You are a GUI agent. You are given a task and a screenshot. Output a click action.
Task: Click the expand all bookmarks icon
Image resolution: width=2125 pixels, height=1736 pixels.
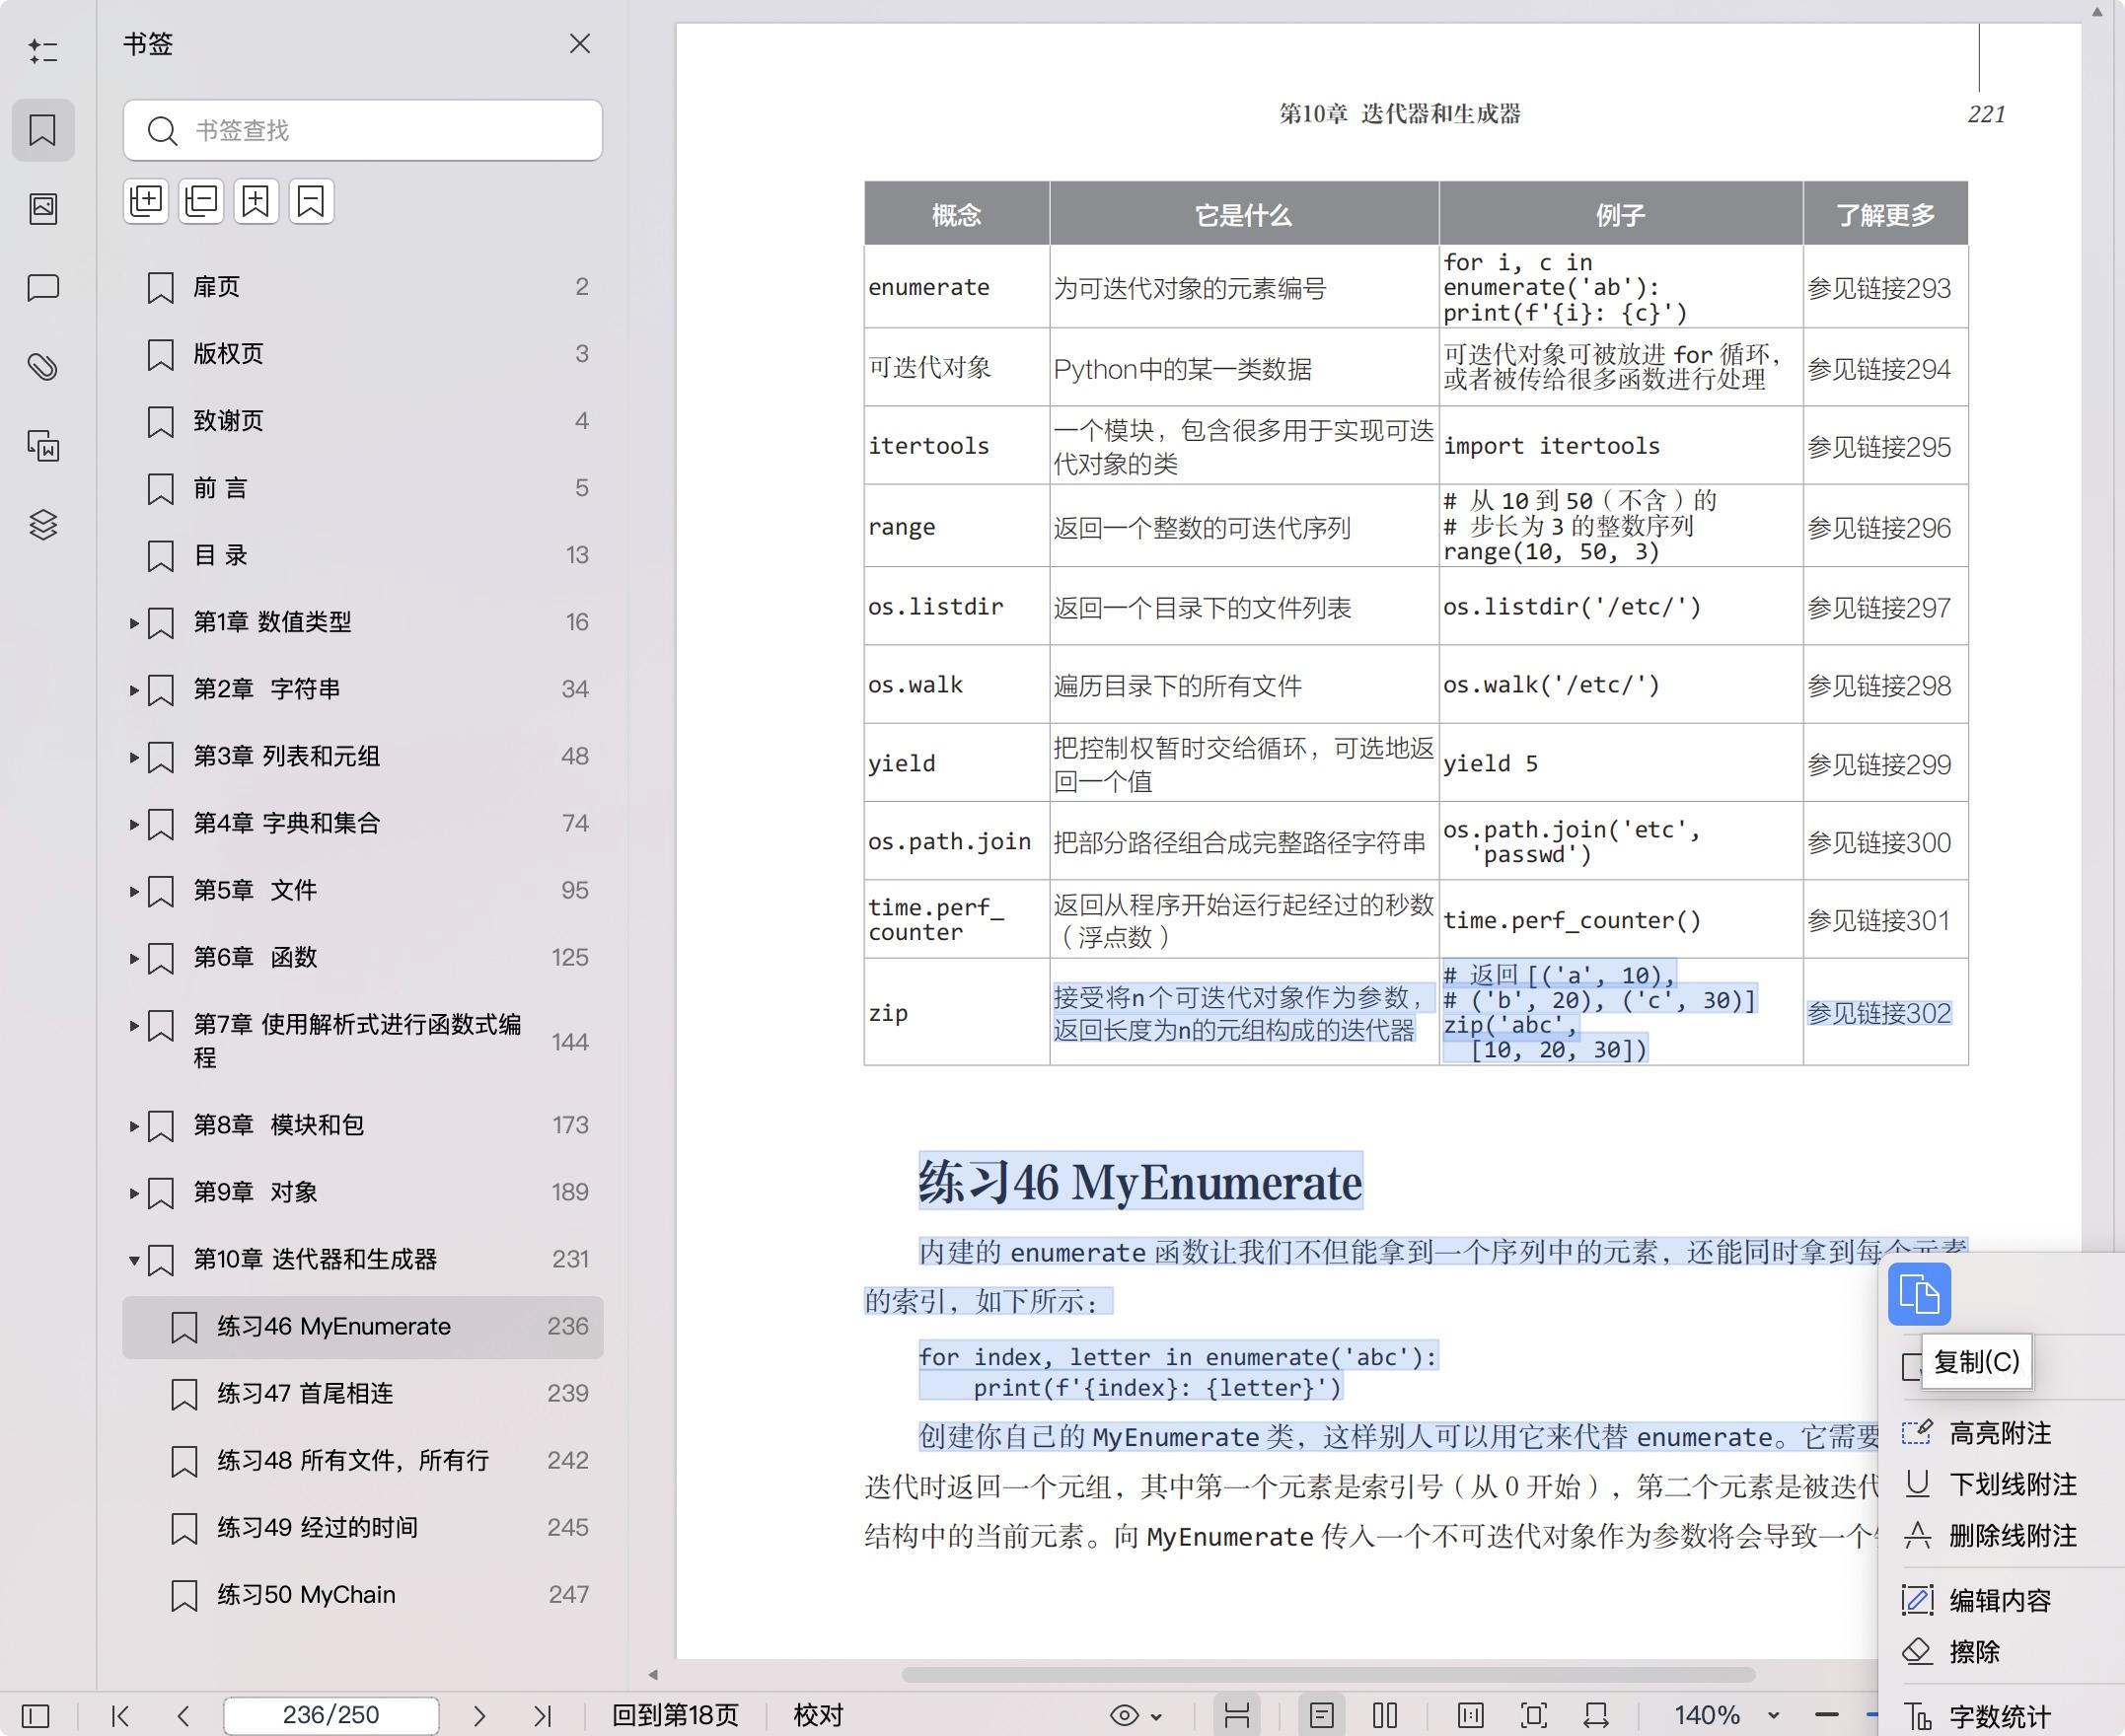coord(146,201)
